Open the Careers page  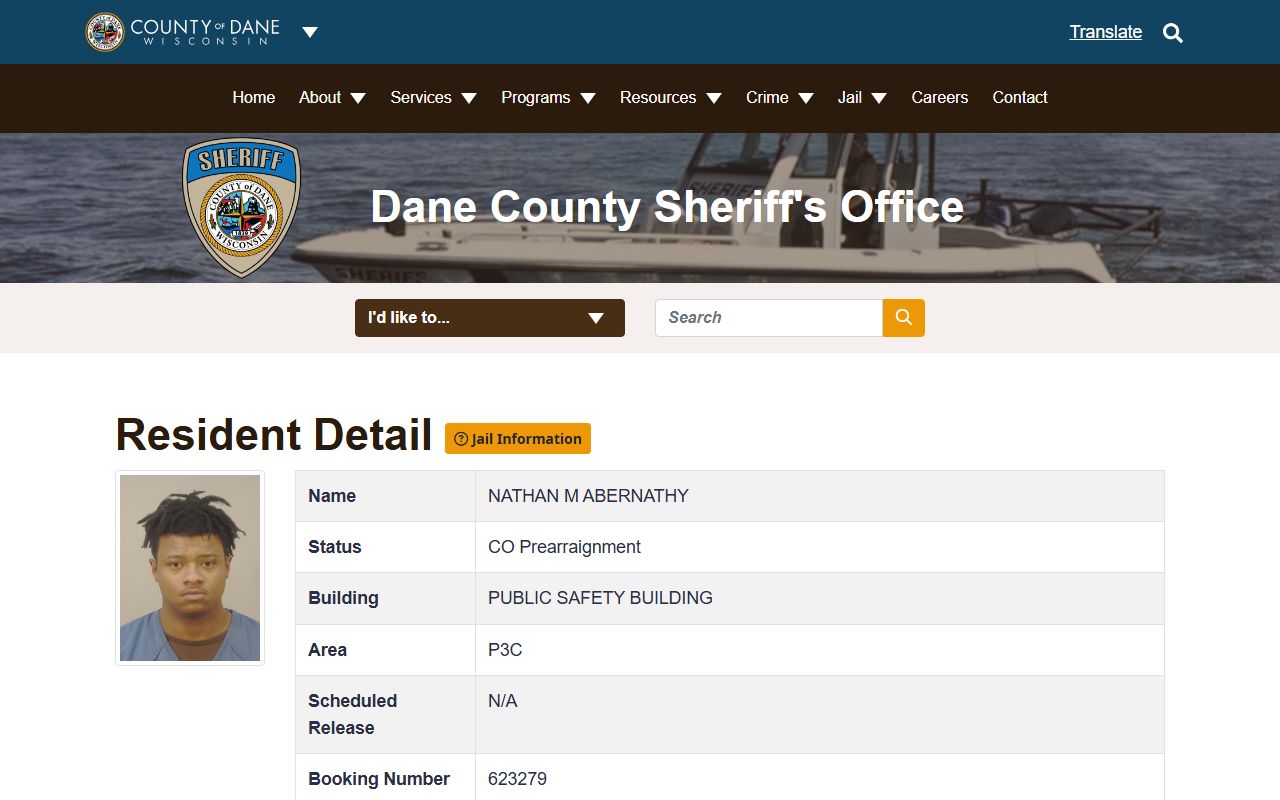coord(940,98)
